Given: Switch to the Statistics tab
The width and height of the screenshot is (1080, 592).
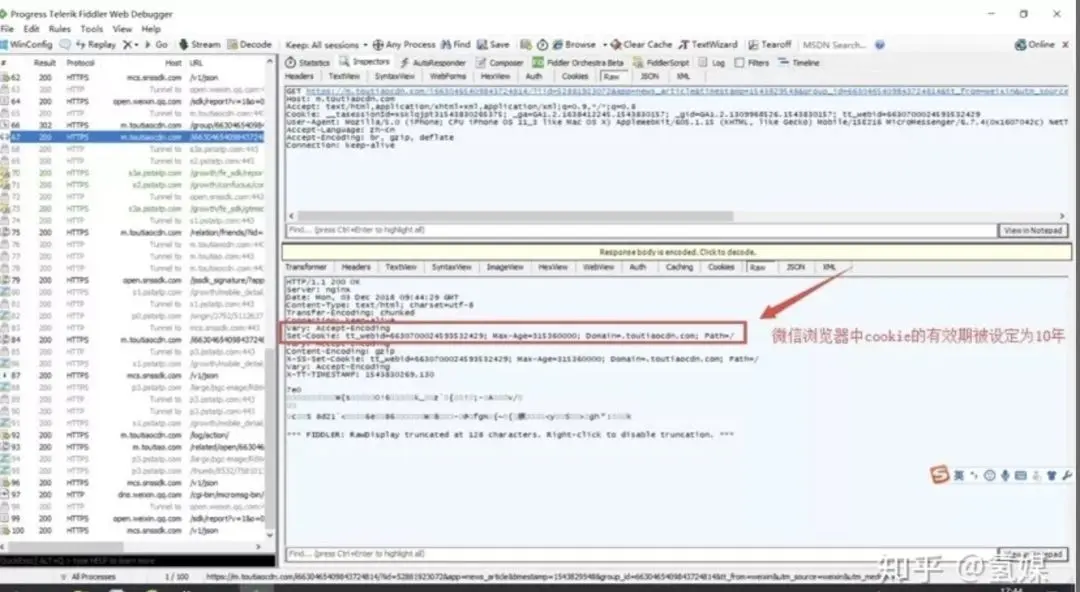Looking at the screenshot, I should click(308, 63).
